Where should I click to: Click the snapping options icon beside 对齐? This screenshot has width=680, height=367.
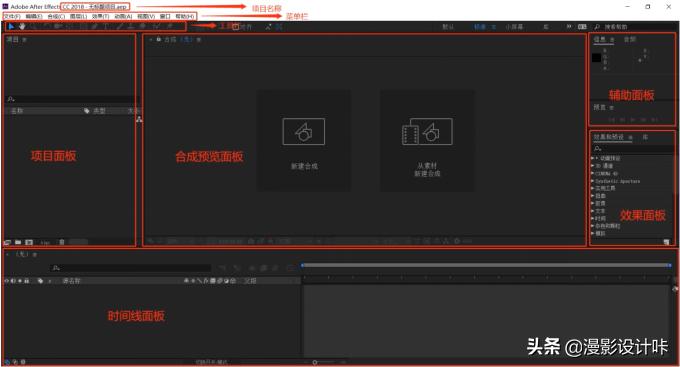[x=268, y=26]
